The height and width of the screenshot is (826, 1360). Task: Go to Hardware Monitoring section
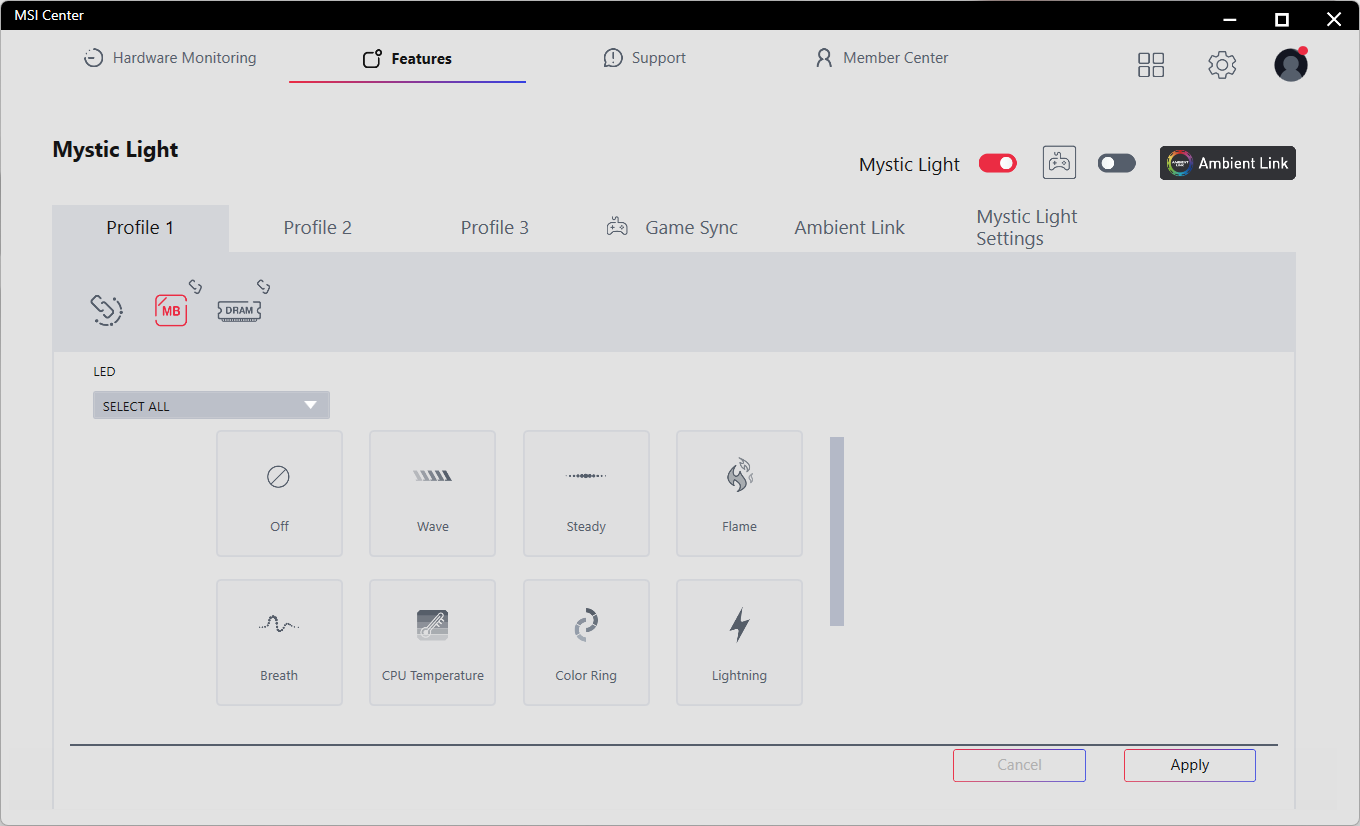pos(170,58)
